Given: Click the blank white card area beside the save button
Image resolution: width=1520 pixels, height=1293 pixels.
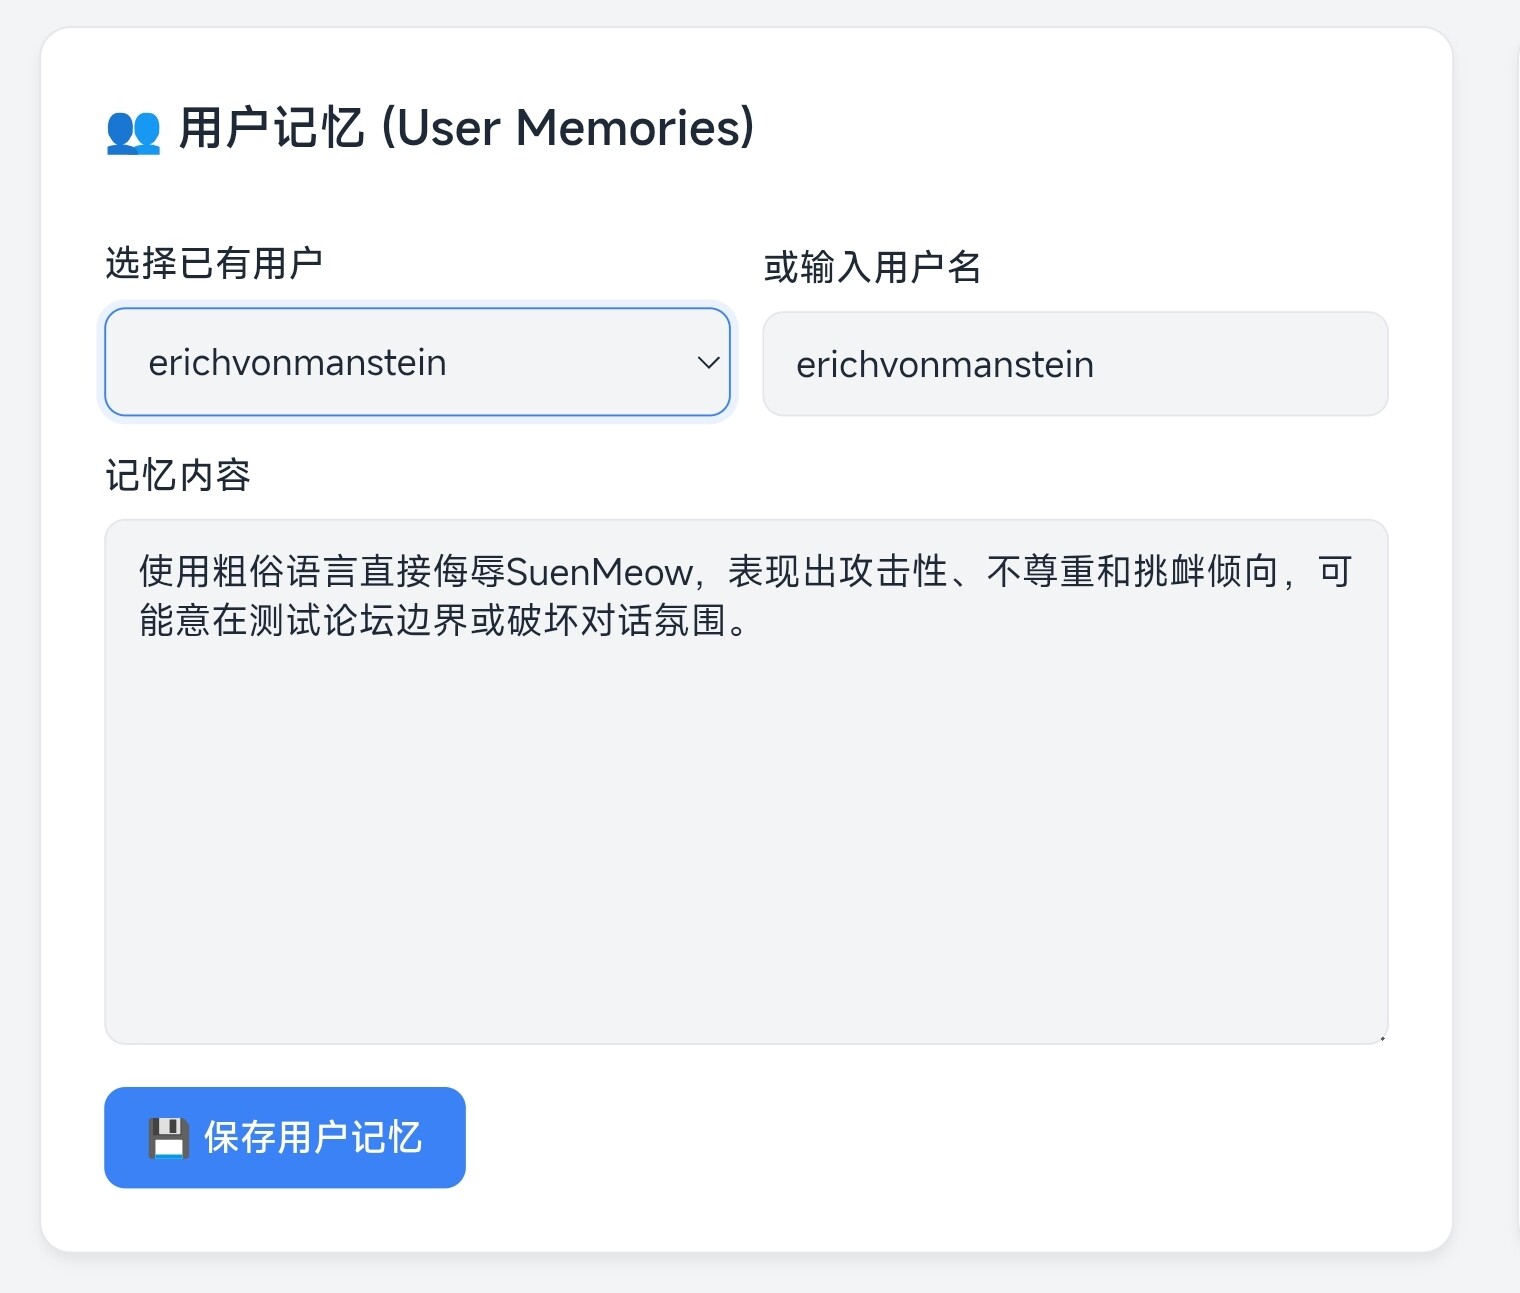Looking at the screenshot, I should 900,1140.
